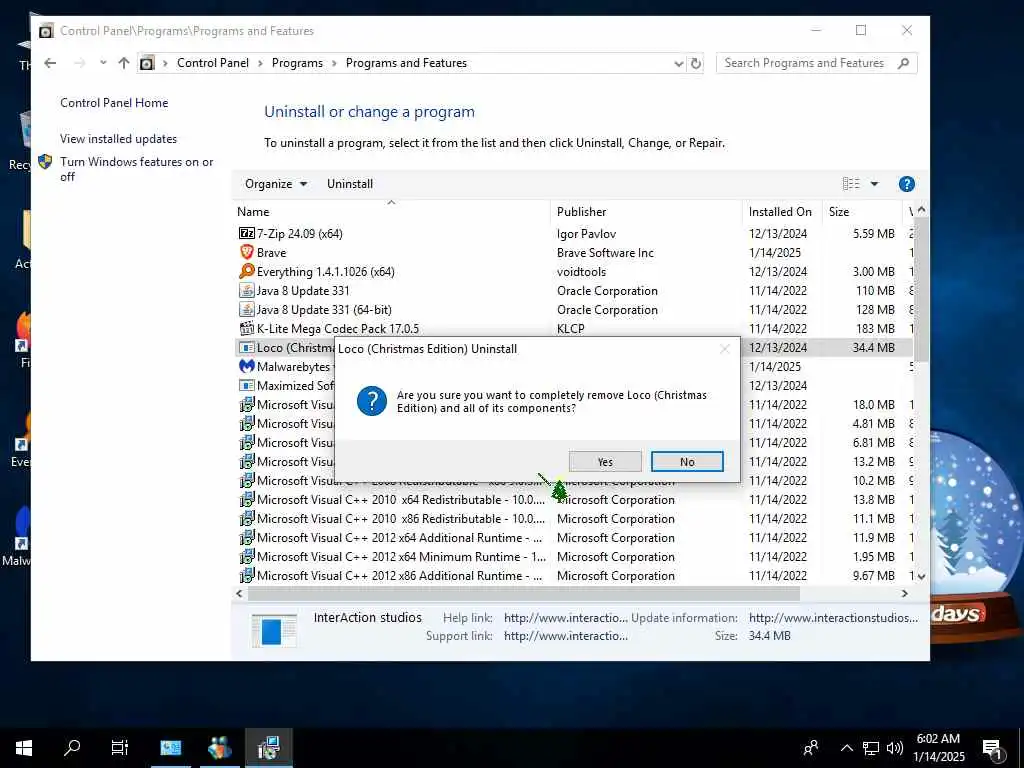Image resolution: width=1024 pixels, height=768 pixels.
Task: Refresh the Programs and Features list
Action: pyautogui.click(x=696, y=63)
